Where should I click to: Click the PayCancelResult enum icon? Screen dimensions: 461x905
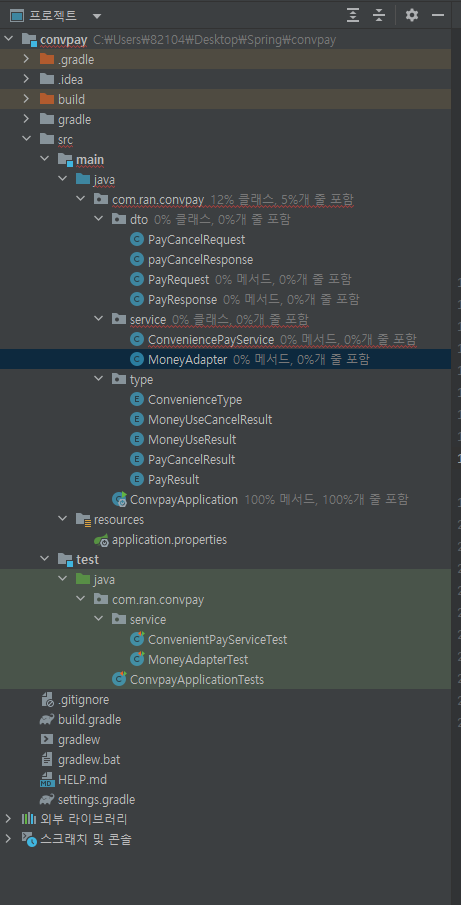pyautogui.click(x=137, y=459)
